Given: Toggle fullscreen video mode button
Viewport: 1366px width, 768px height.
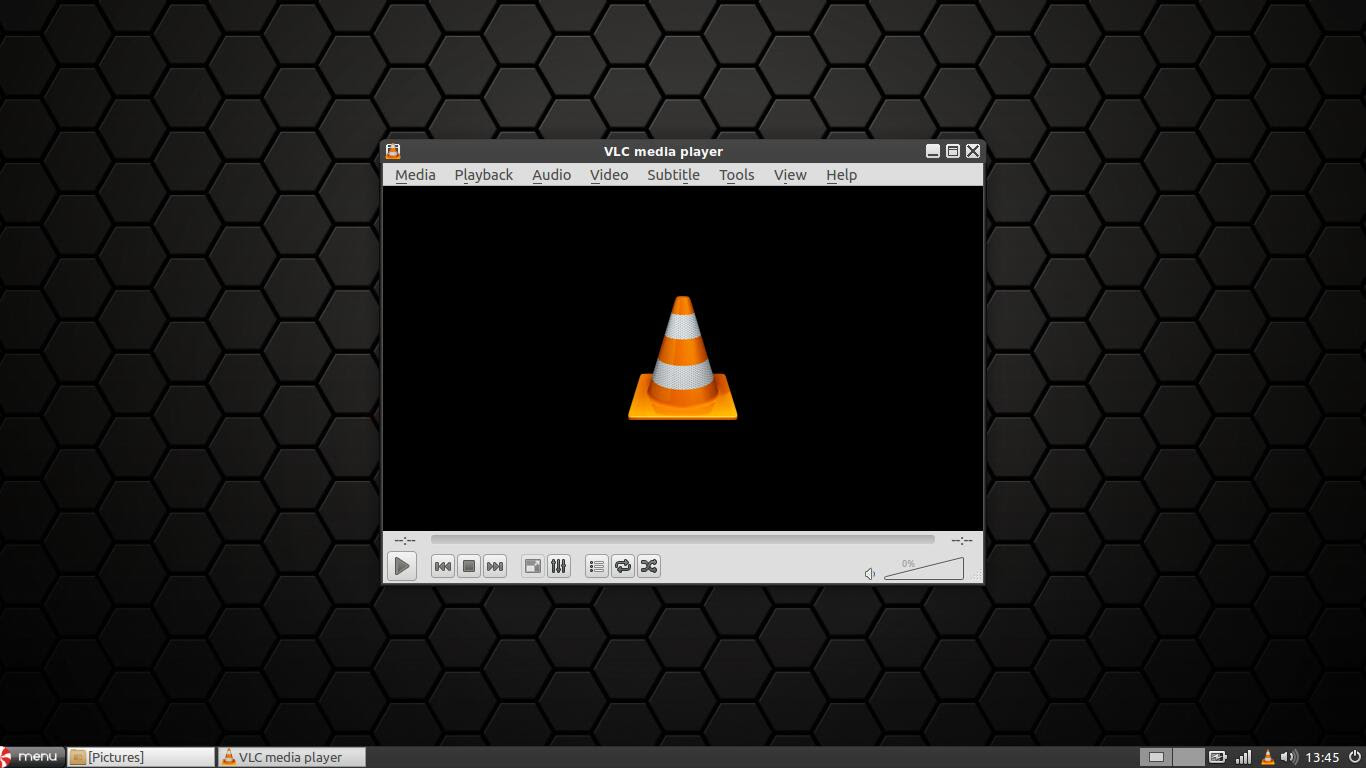Looking at the screenshot, I should [533, 566].
